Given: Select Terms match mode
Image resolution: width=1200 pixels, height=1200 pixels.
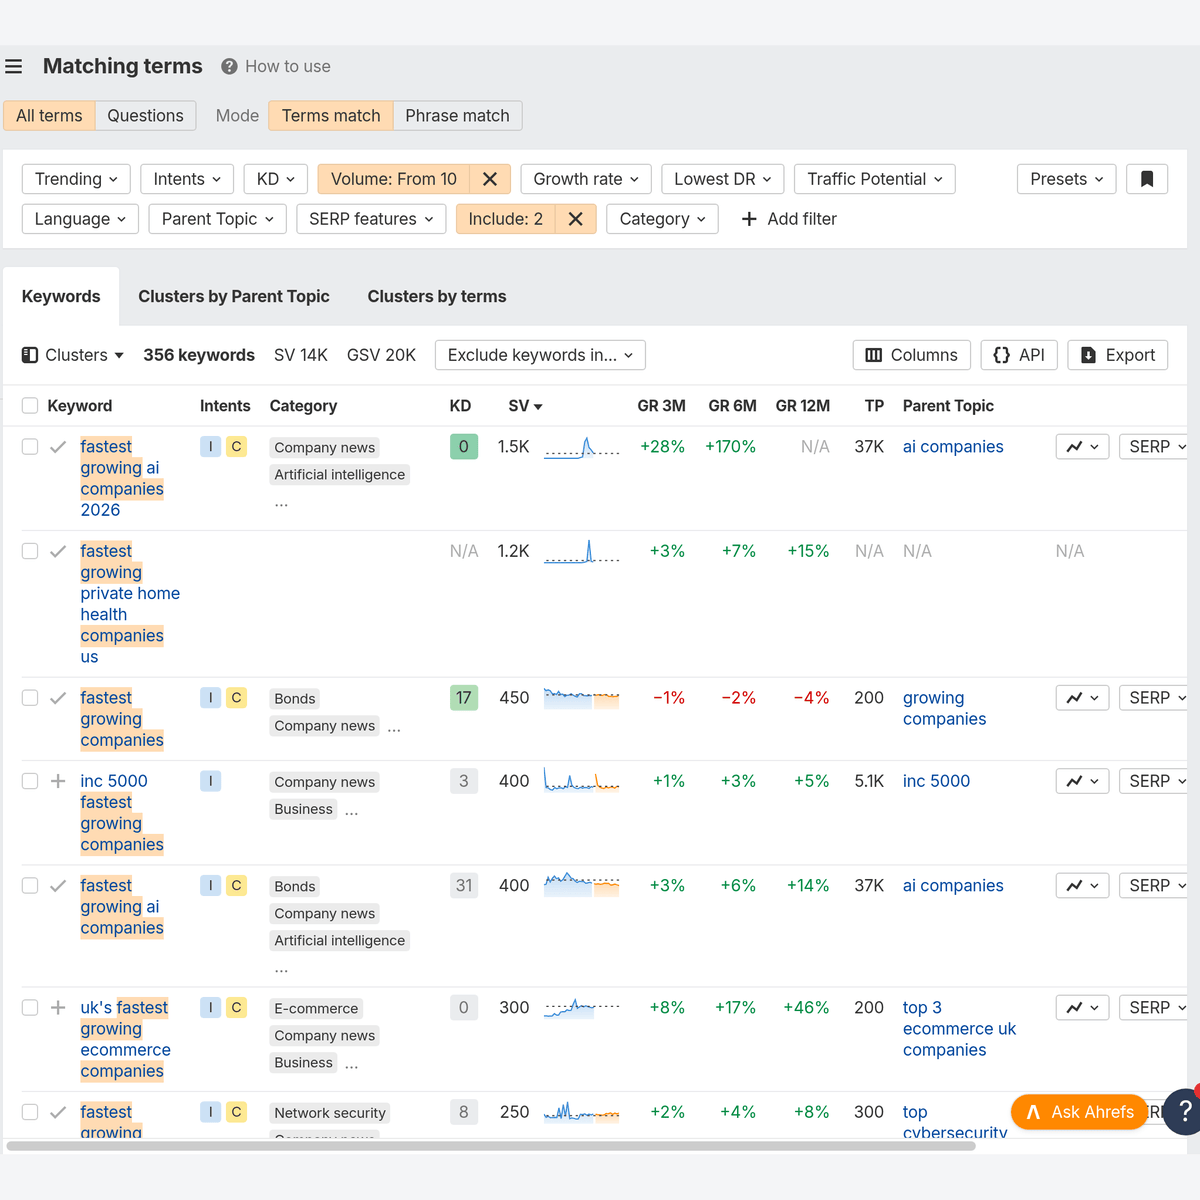Looking at the screenshot, I should tap(331, 116).
